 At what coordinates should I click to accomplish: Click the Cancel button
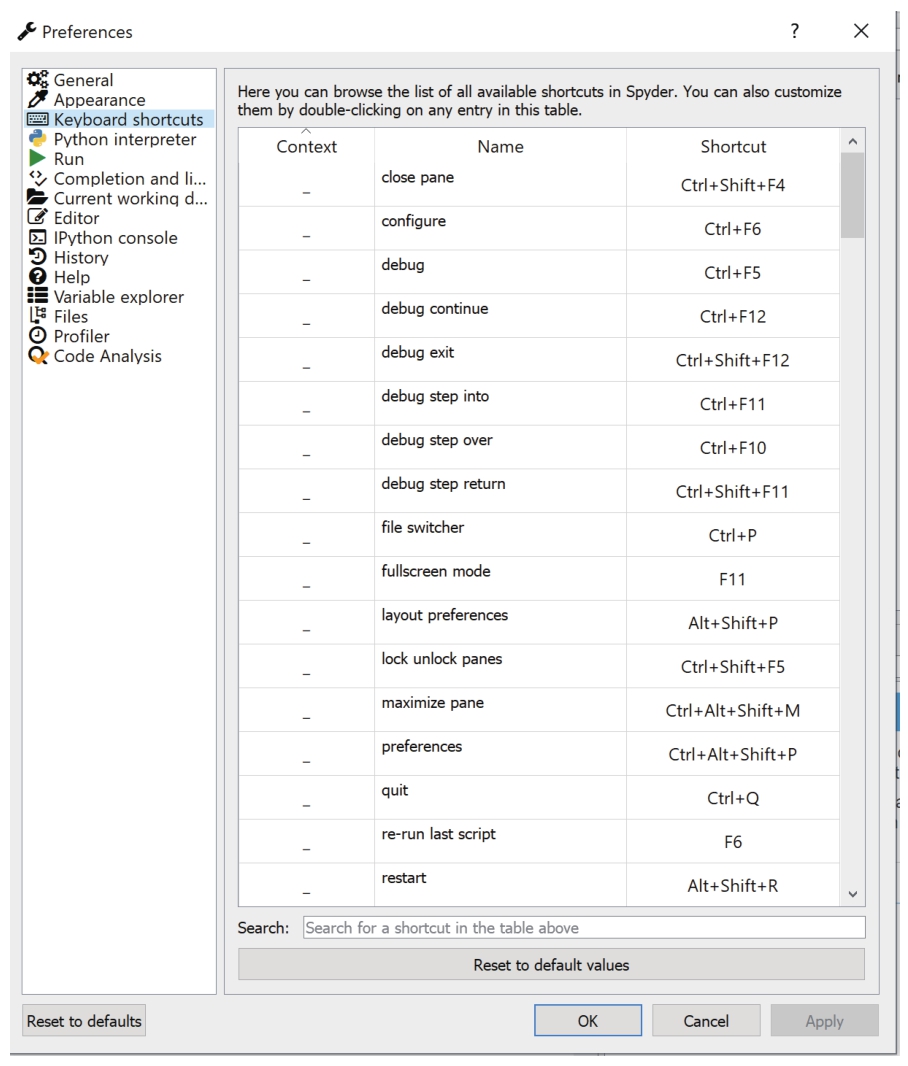pos(706,1021)
